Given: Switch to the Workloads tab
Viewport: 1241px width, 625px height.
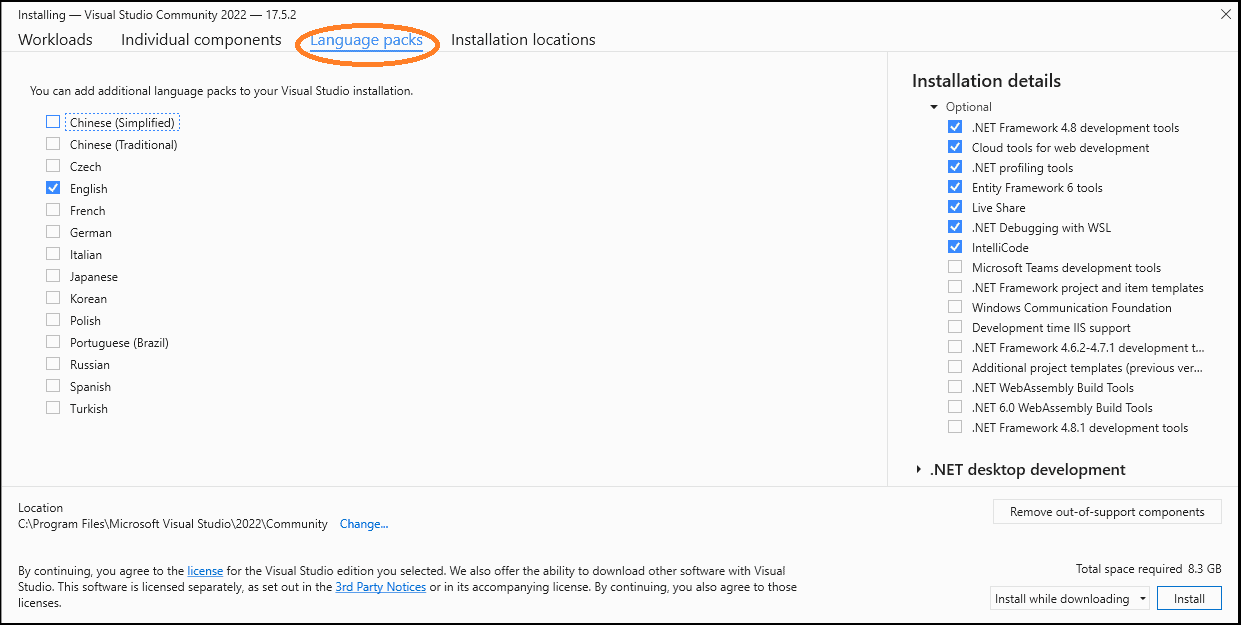Looking at the screenshot, I should point(55,39).
